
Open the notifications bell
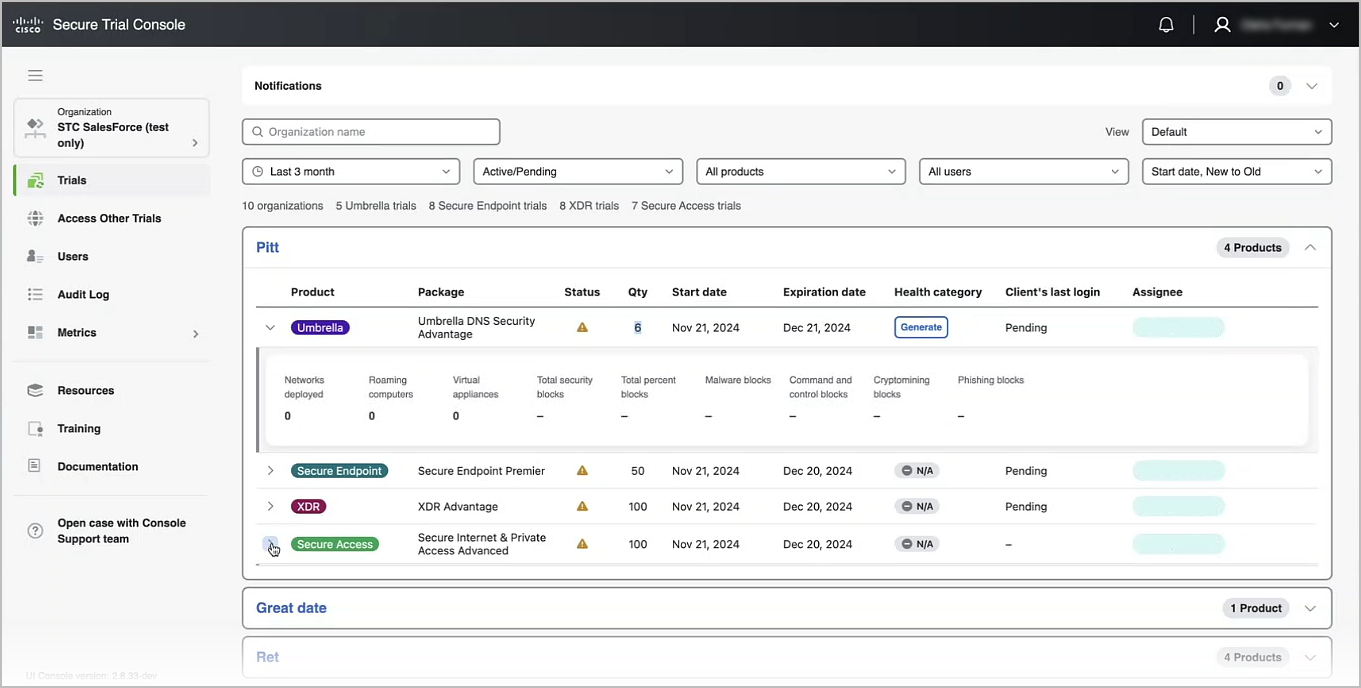pyautogui.click(x=1166, y=25)
